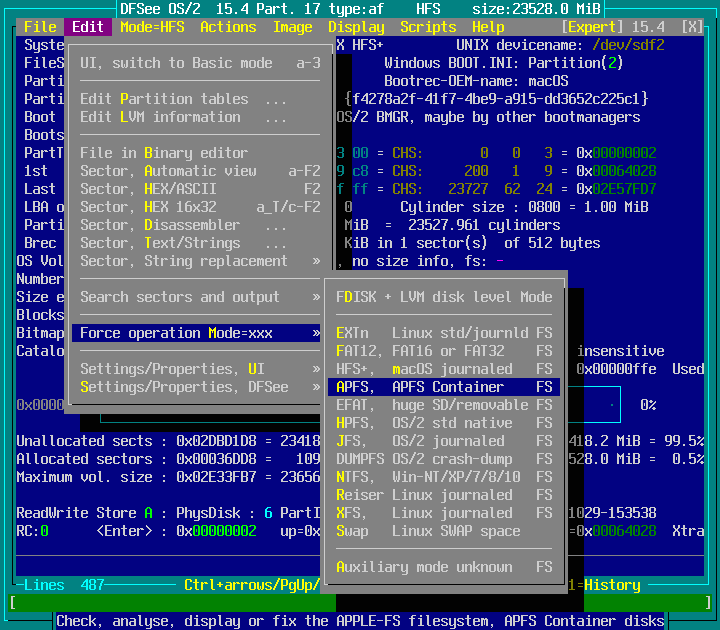Open the Image menu
Image resolution: width=720 pixels, height=630 pixels.
tap(292, 27)
